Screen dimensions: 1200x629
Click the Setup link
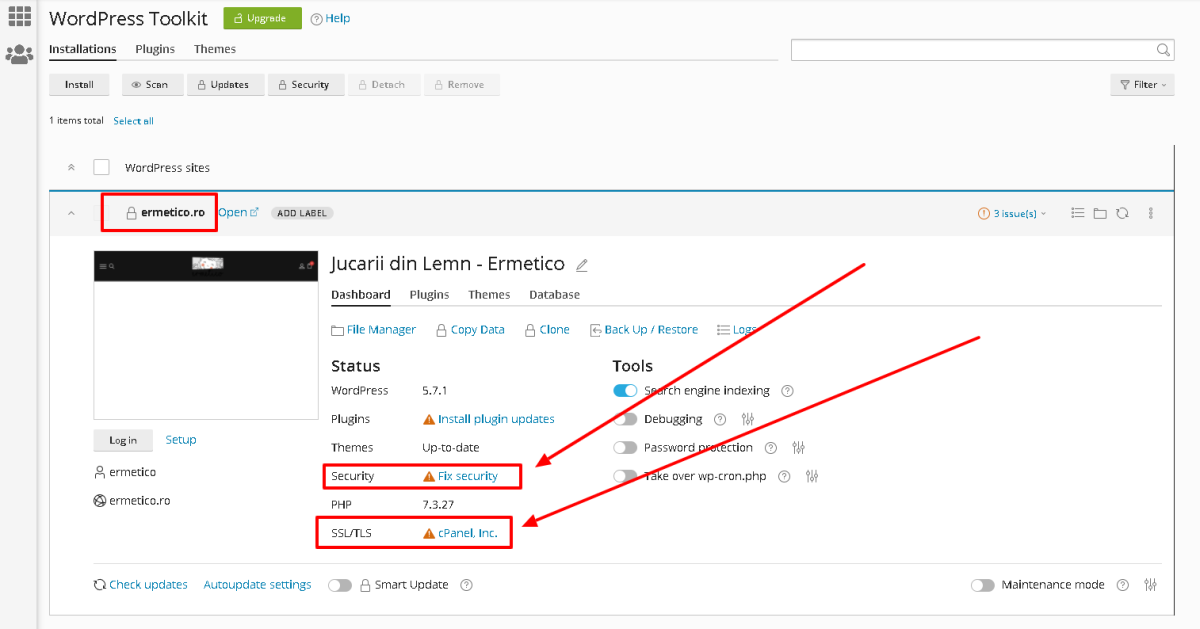[x=181, y=440]
